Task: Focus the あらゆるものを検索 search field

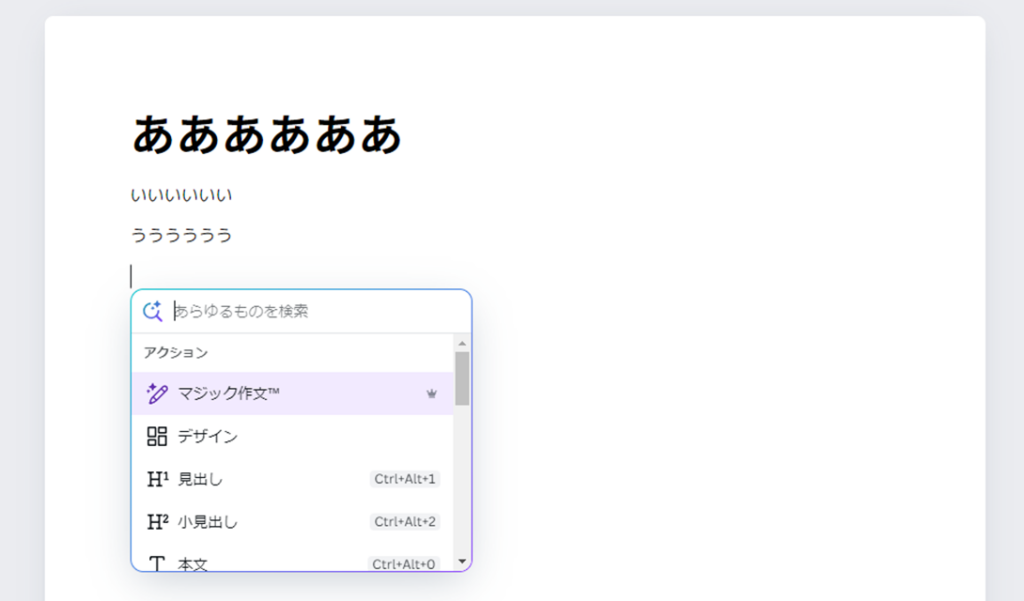Action: pos(310,311)
